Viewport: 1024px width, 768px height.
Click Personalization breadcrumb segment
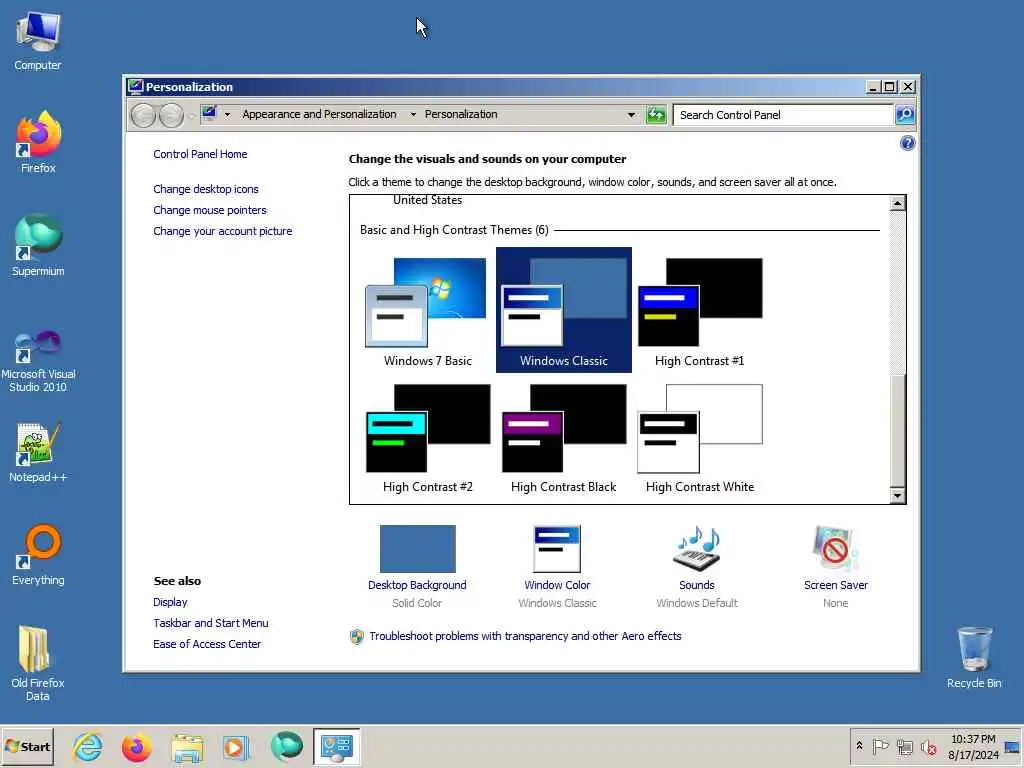[461, 114]
